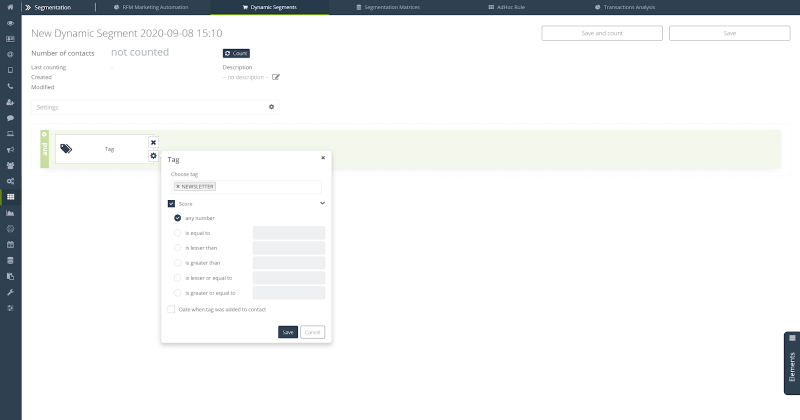Click the is lesser or equal to value field
800x420 pixels.
click(x=289, y=278)
